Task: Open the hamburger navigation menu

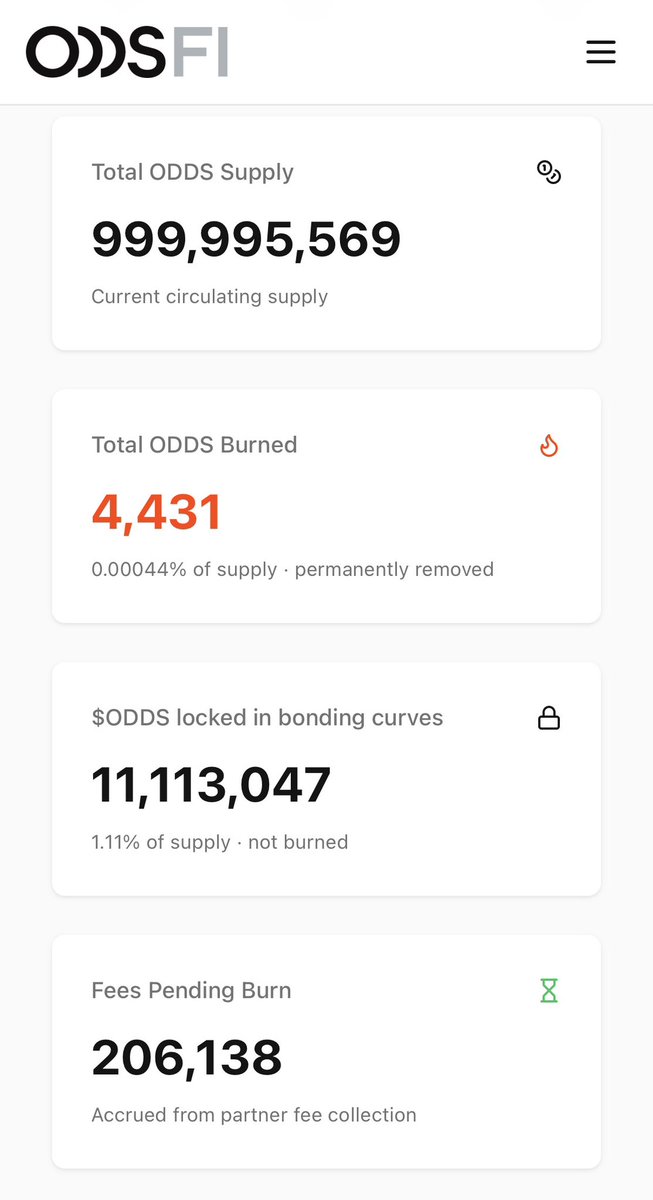Action: (x=601, y=52)
